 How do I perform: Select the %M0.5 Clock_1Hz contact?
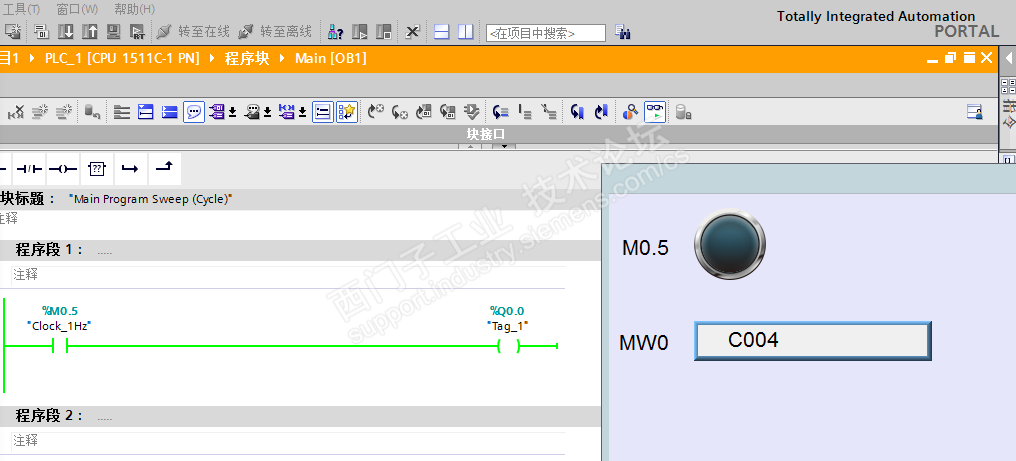pyautogui.click(x=60, y=346)
